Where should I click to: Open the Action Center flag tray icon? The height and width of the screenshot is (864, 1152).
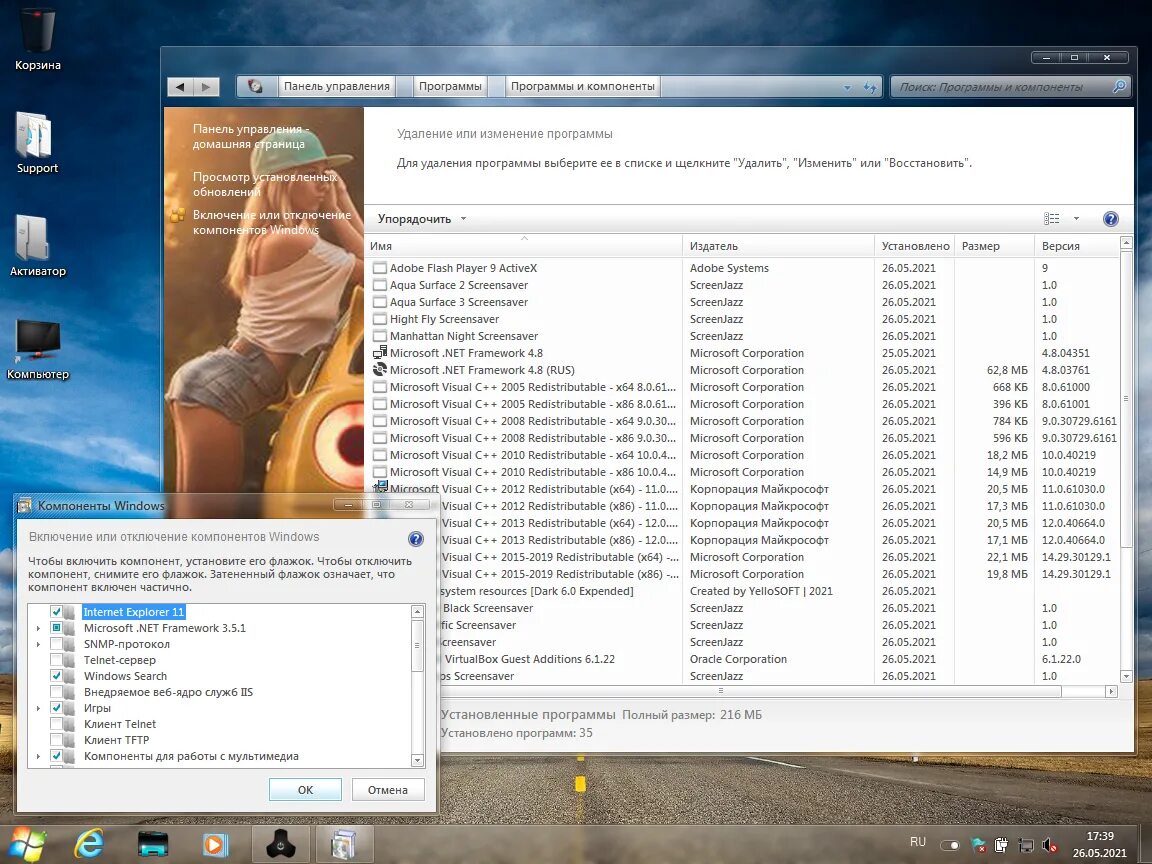tap(978, 846)
